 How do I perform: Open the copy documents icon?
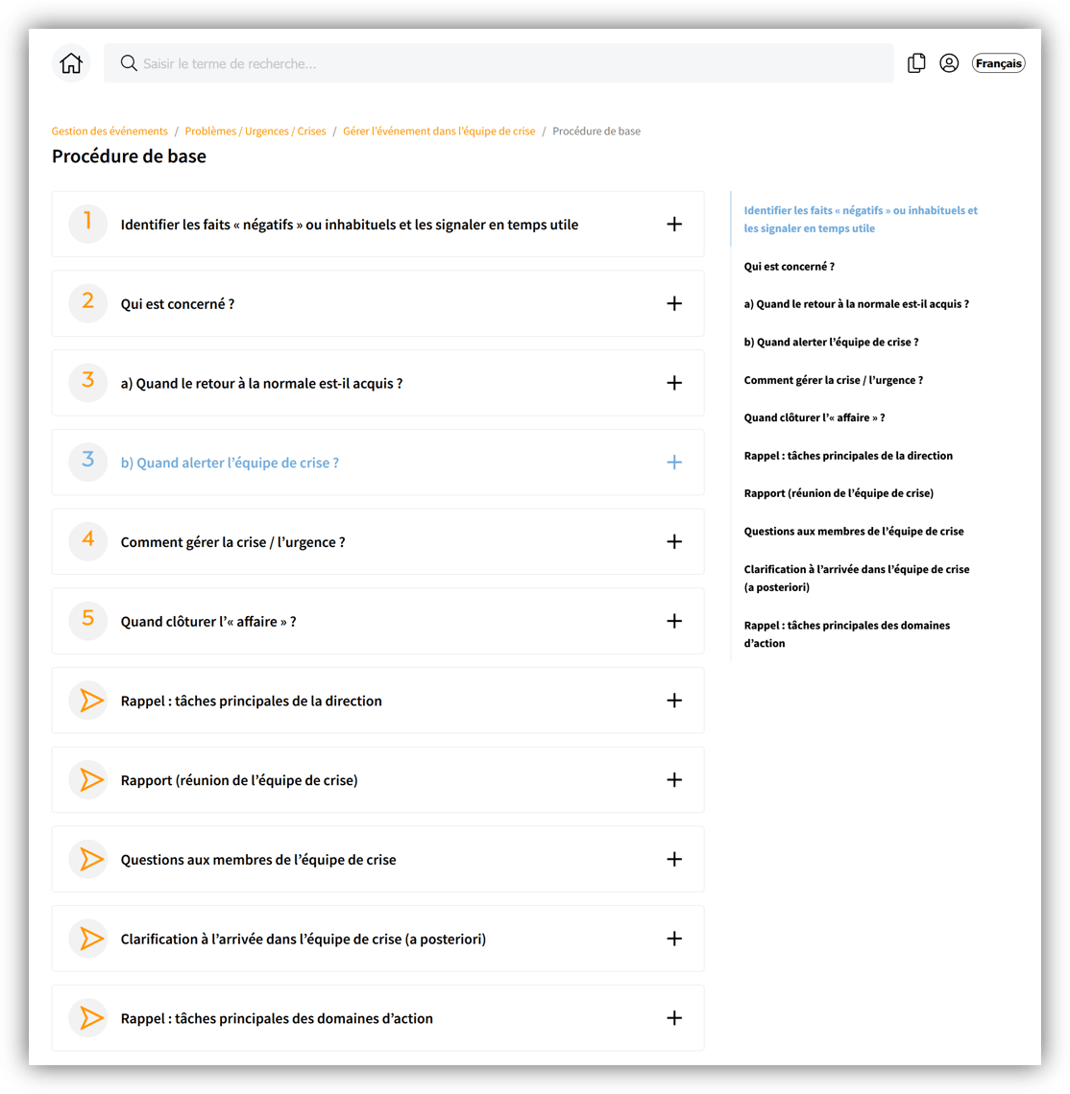pos(916,64)
